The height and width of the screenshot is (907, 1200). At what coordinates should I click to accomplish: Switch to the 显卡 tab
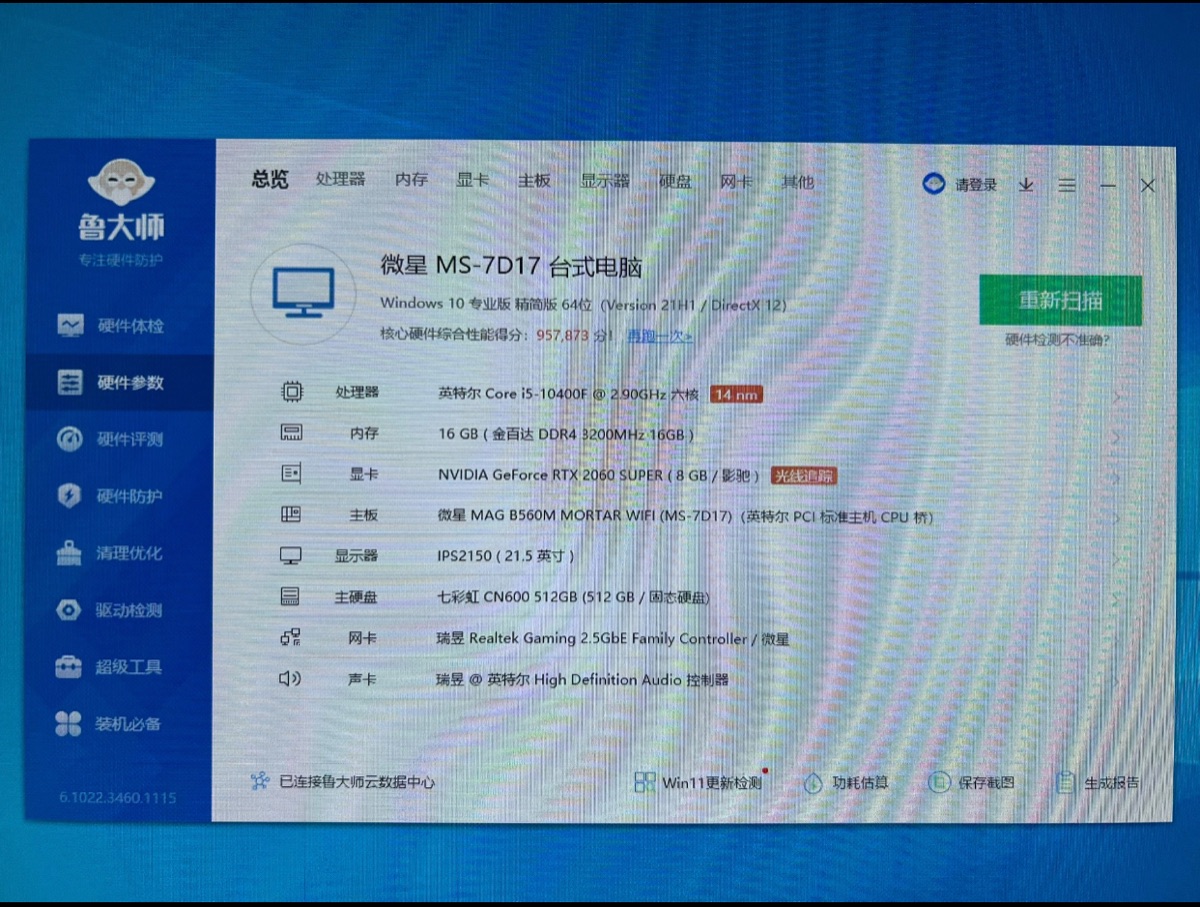coord(473,181)
